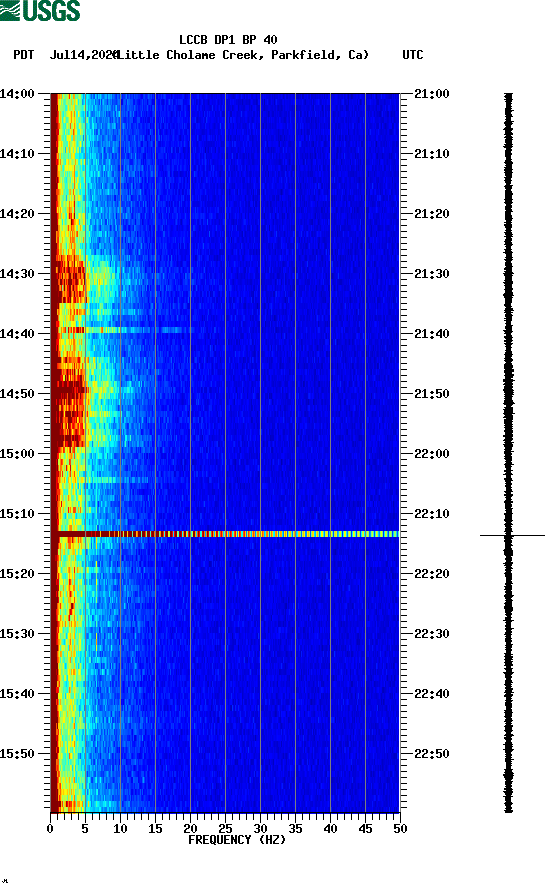
Task: Click the date label 'Jul14,2020'
Action: [x=84, y=55]
